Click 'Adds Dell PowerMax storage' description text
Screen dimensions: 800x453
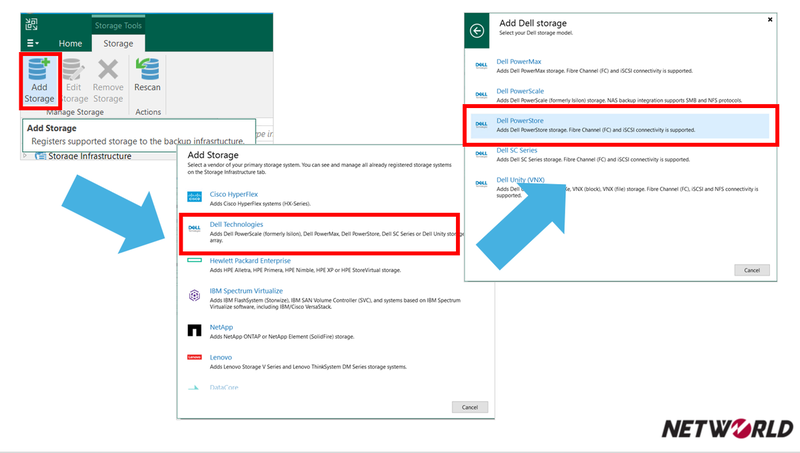[594, 71]
